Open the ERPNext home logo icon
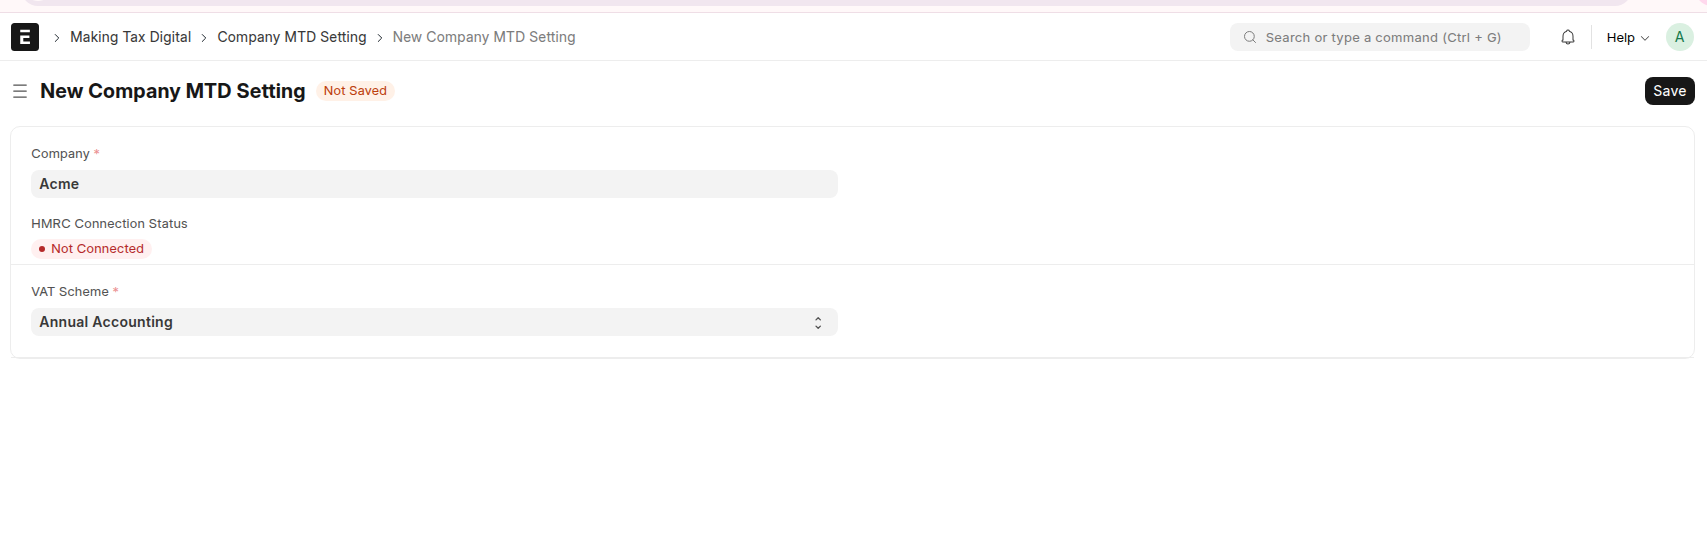This screenshot has height=535, width=1707. pos(25,37)
